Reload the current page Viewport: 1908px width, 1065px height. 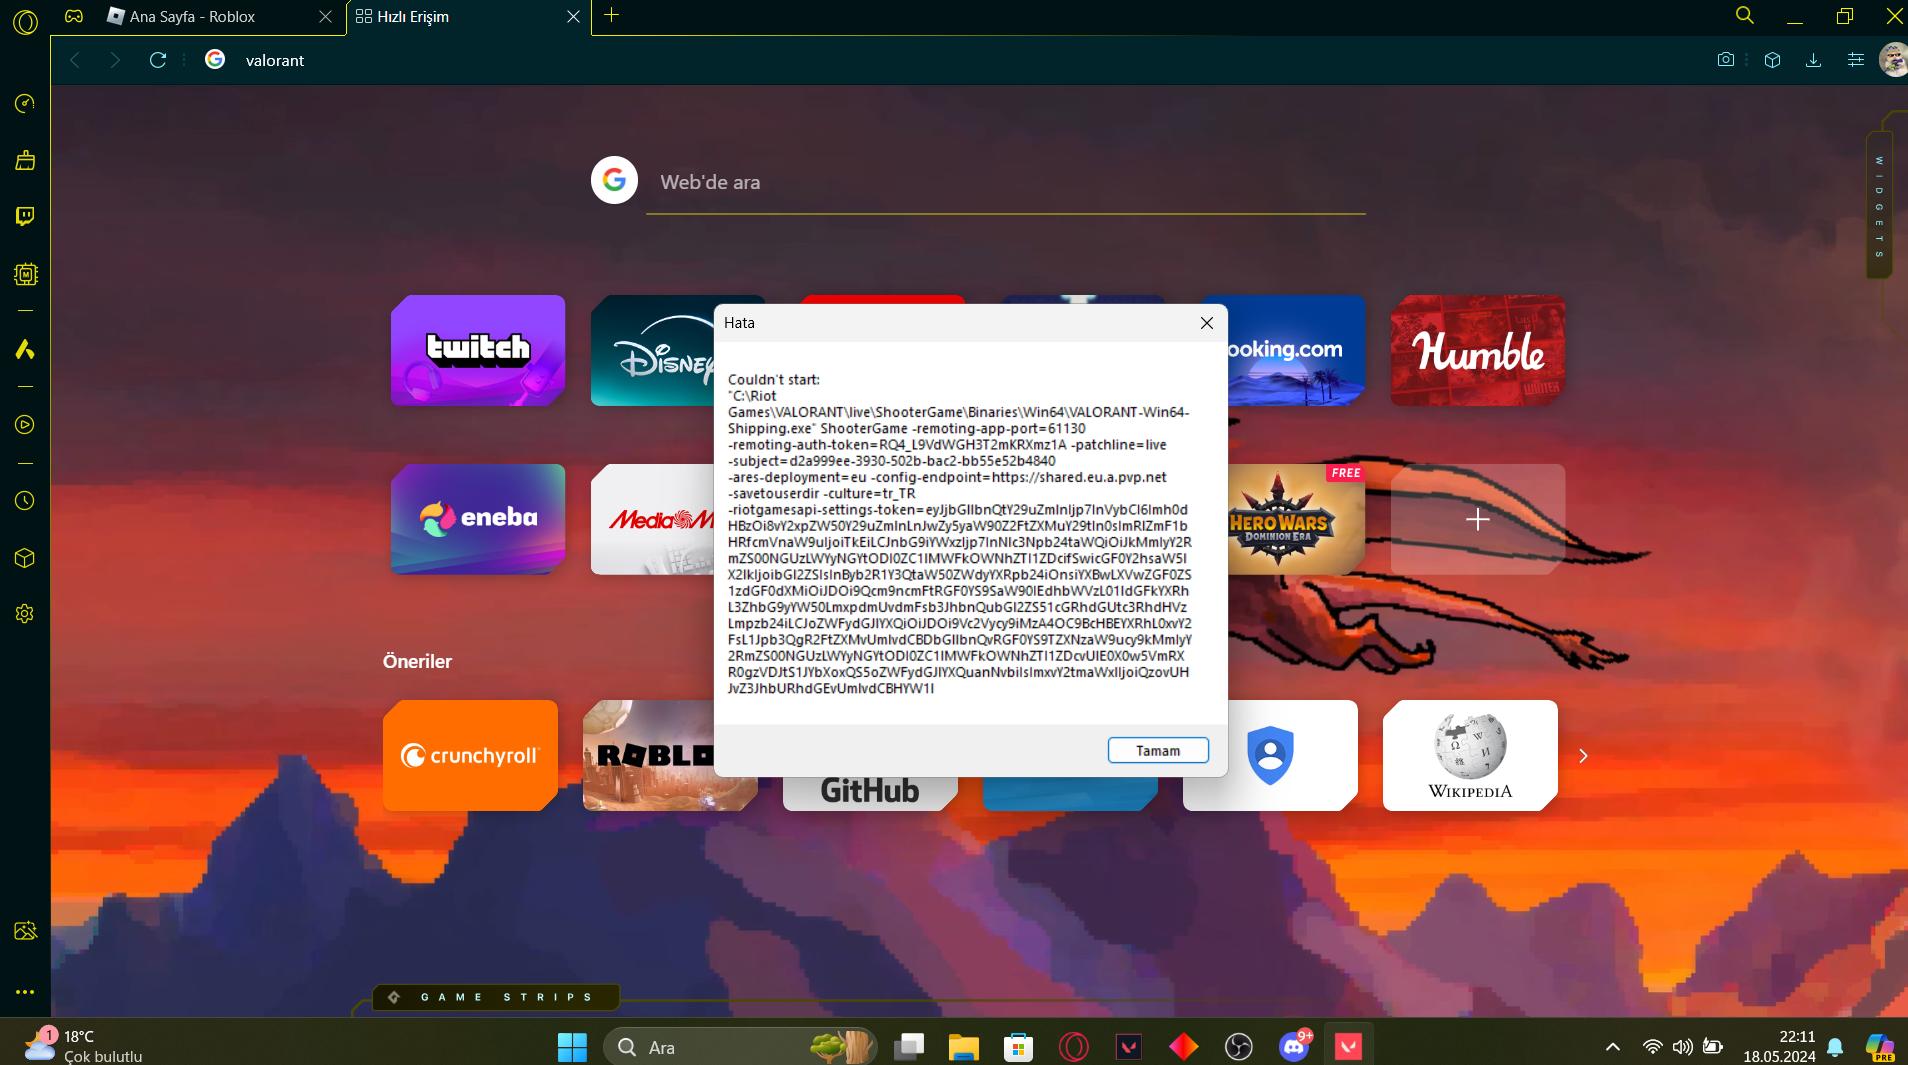click(158, 60)
